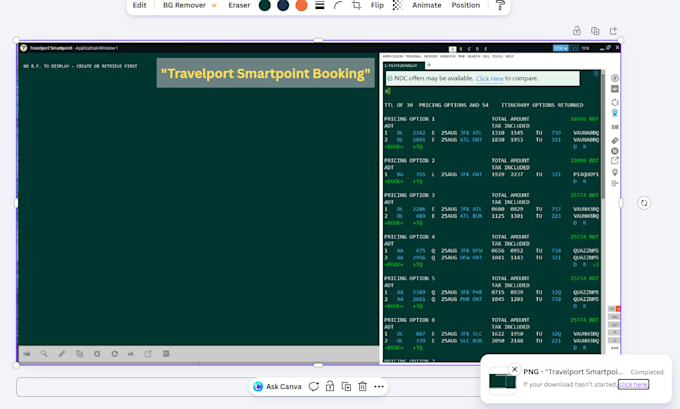Click the 'PRICING OPTION 6' heading
The width and height of the screenshot is (680, 409).
[x=409, y=320]
